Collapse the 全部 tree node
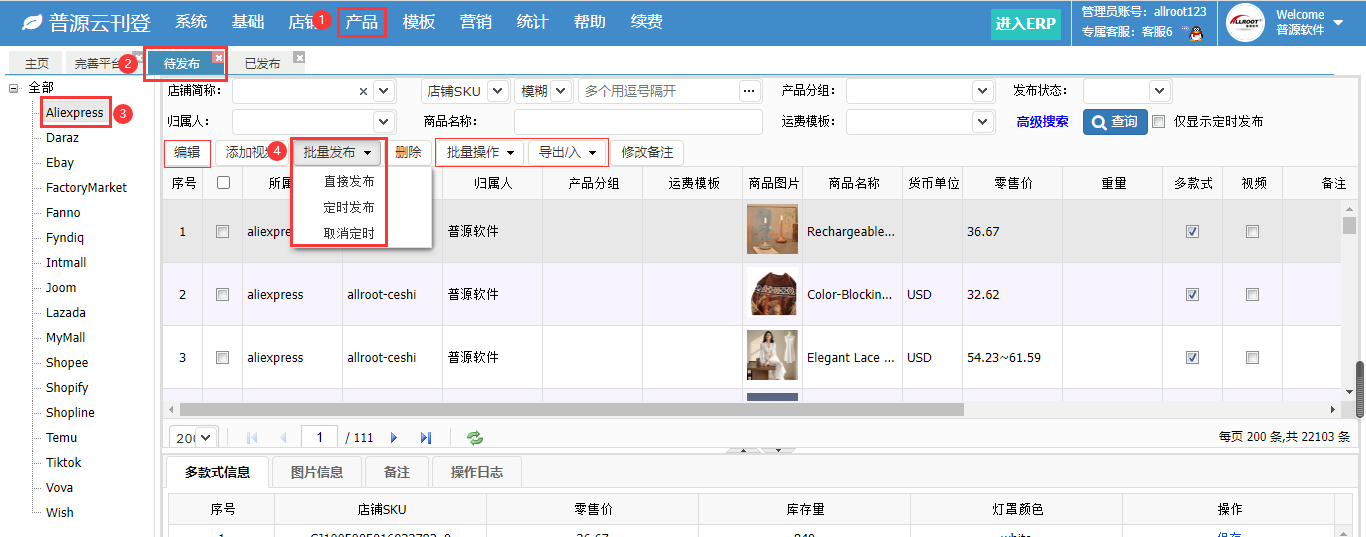Viewport: 1366px width, 537px height. [x=14, y=88]
